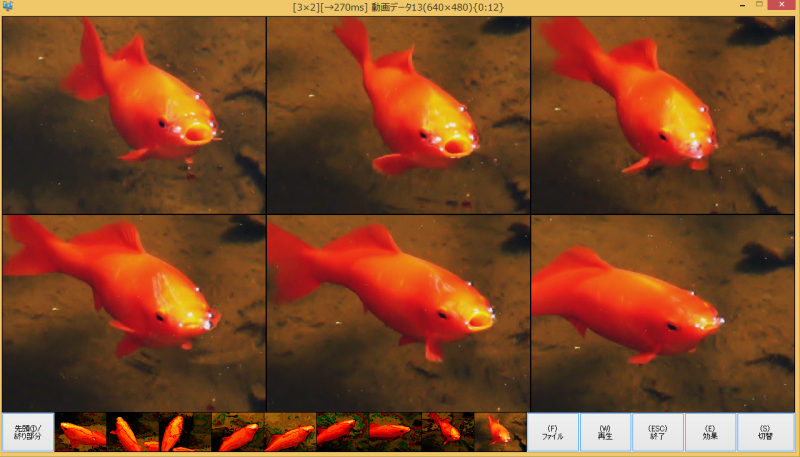Open the (E) 効果 effects button
The image size is (800, 457).
(x=710, y=432)
